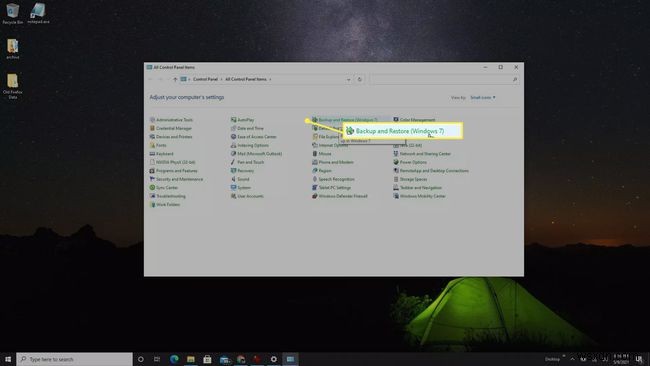Open Date and Time
The width and height of the screenshot is (650, 366).
pos(247,128)
